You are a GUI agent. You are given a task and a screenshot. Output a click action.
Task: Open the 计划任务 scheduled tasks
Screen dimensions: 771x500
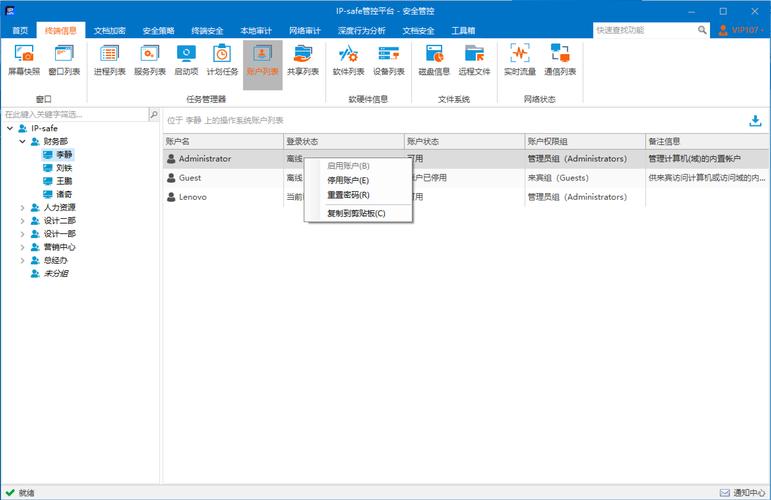(x=222, y=60)
